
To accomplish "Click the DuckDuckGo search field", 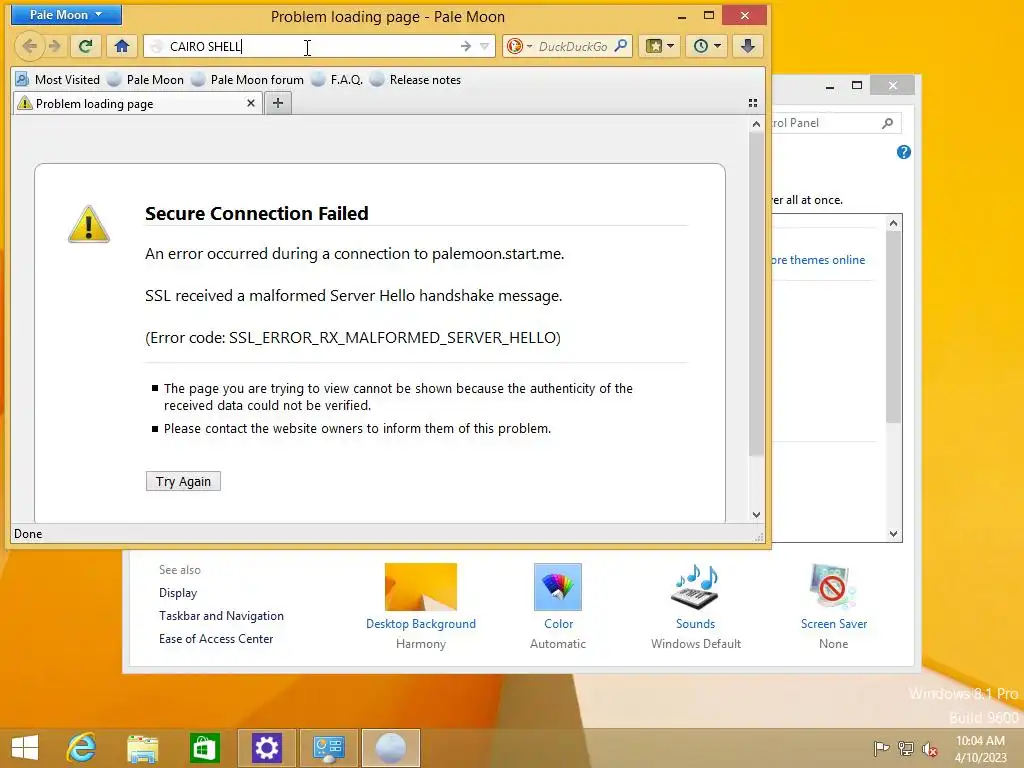I will pyautogui.click(x=573, y=46).
